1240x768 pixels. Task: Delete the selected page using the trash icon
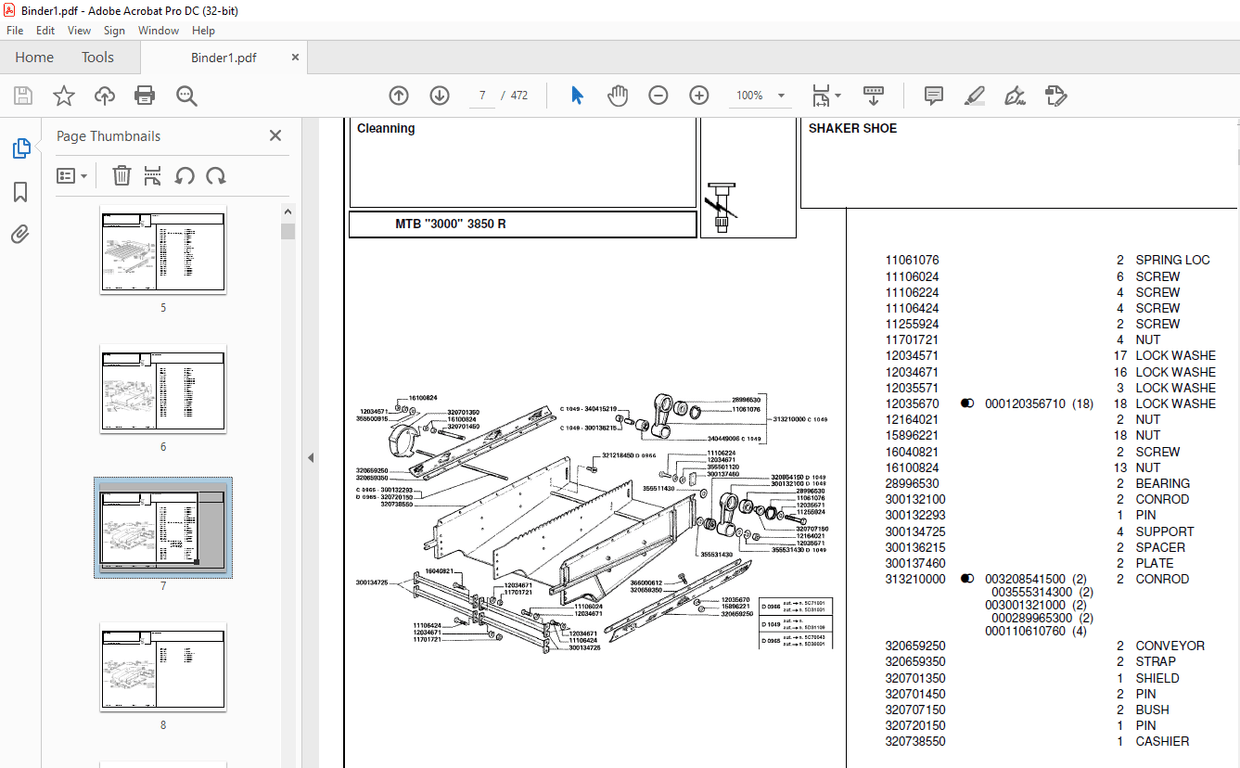[x=122, y=176]
